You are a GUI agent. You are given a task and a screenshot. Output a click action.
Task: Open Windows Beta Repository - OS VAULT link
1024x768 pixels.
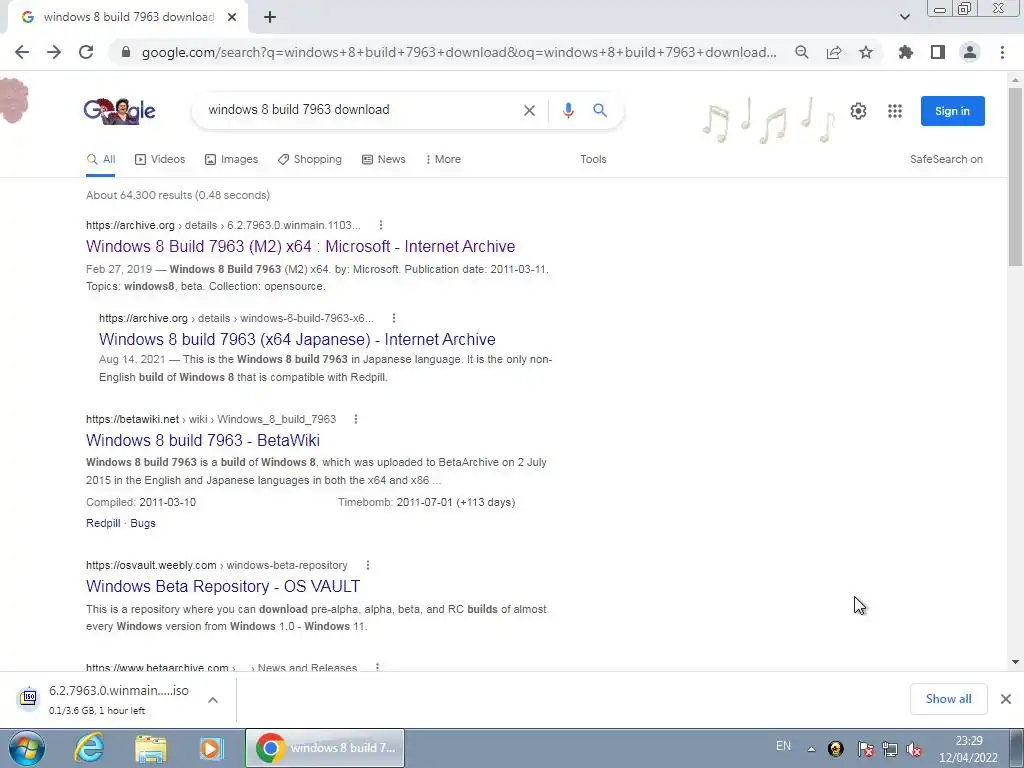tap(223, 586)
